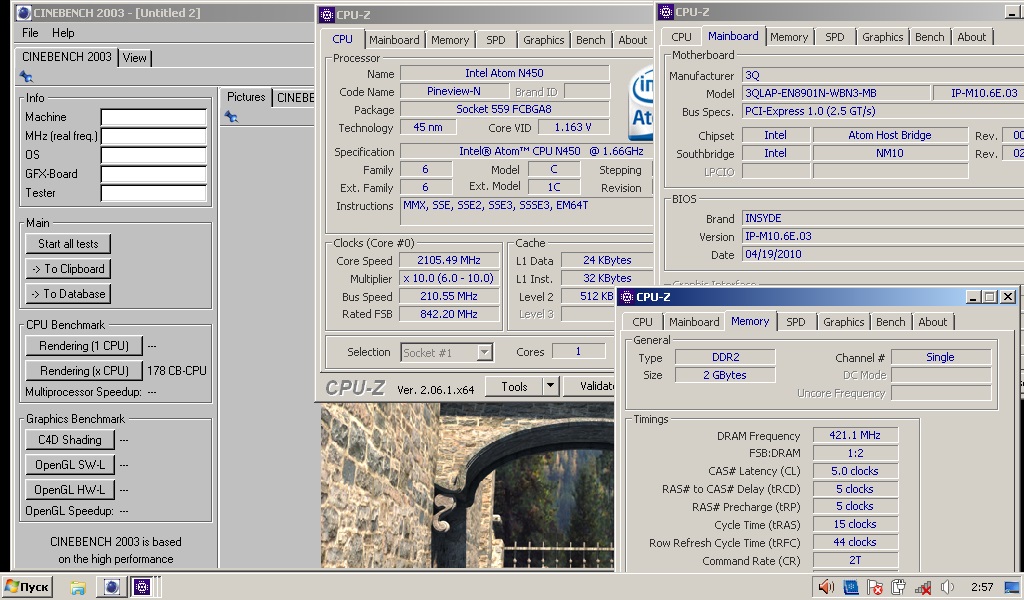Click the MHz (real freq.) input field
This screenshot has height=600, width=1024.
coord(153,136)
